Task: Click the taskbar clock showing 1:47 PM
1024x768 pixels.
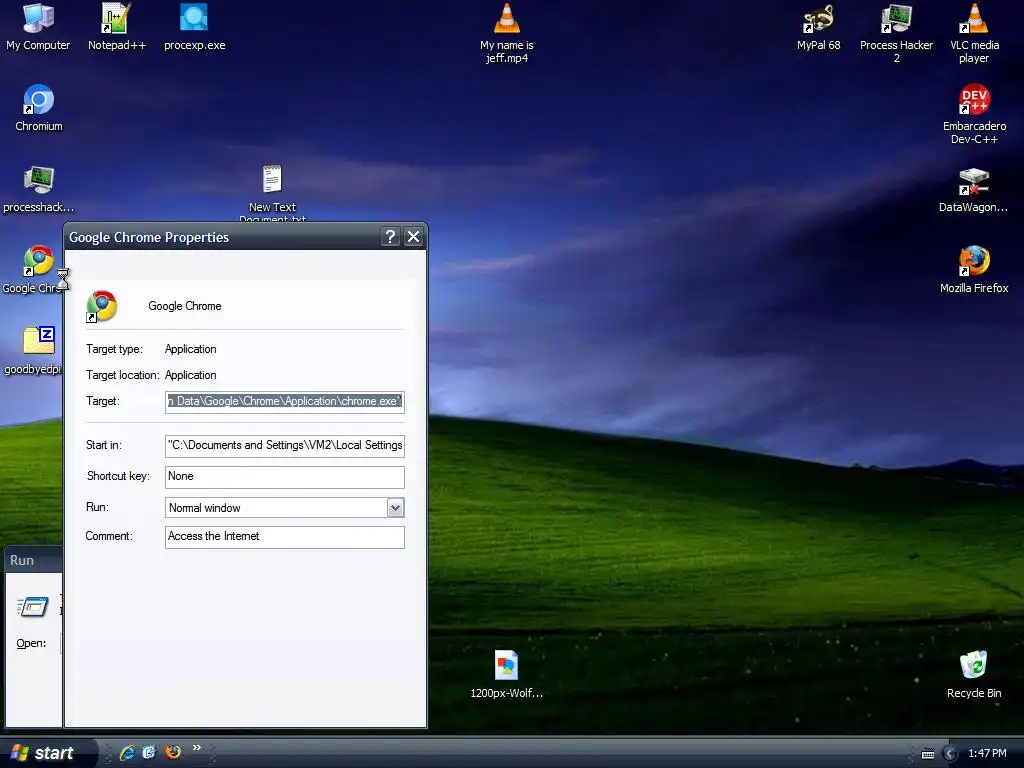Action: [x=987, y=753]
